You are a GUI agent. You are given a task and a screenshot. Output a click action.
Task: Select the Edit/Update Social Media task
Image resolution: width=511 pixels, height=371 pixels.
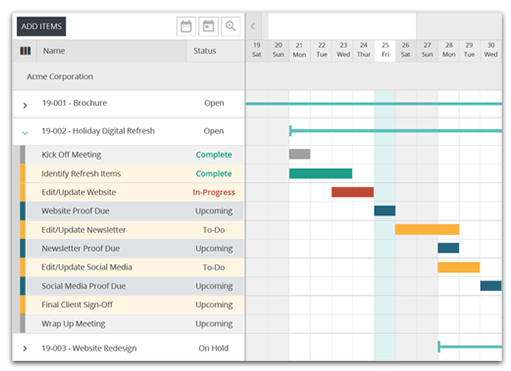pyautogui.click(x=87, y=267)
